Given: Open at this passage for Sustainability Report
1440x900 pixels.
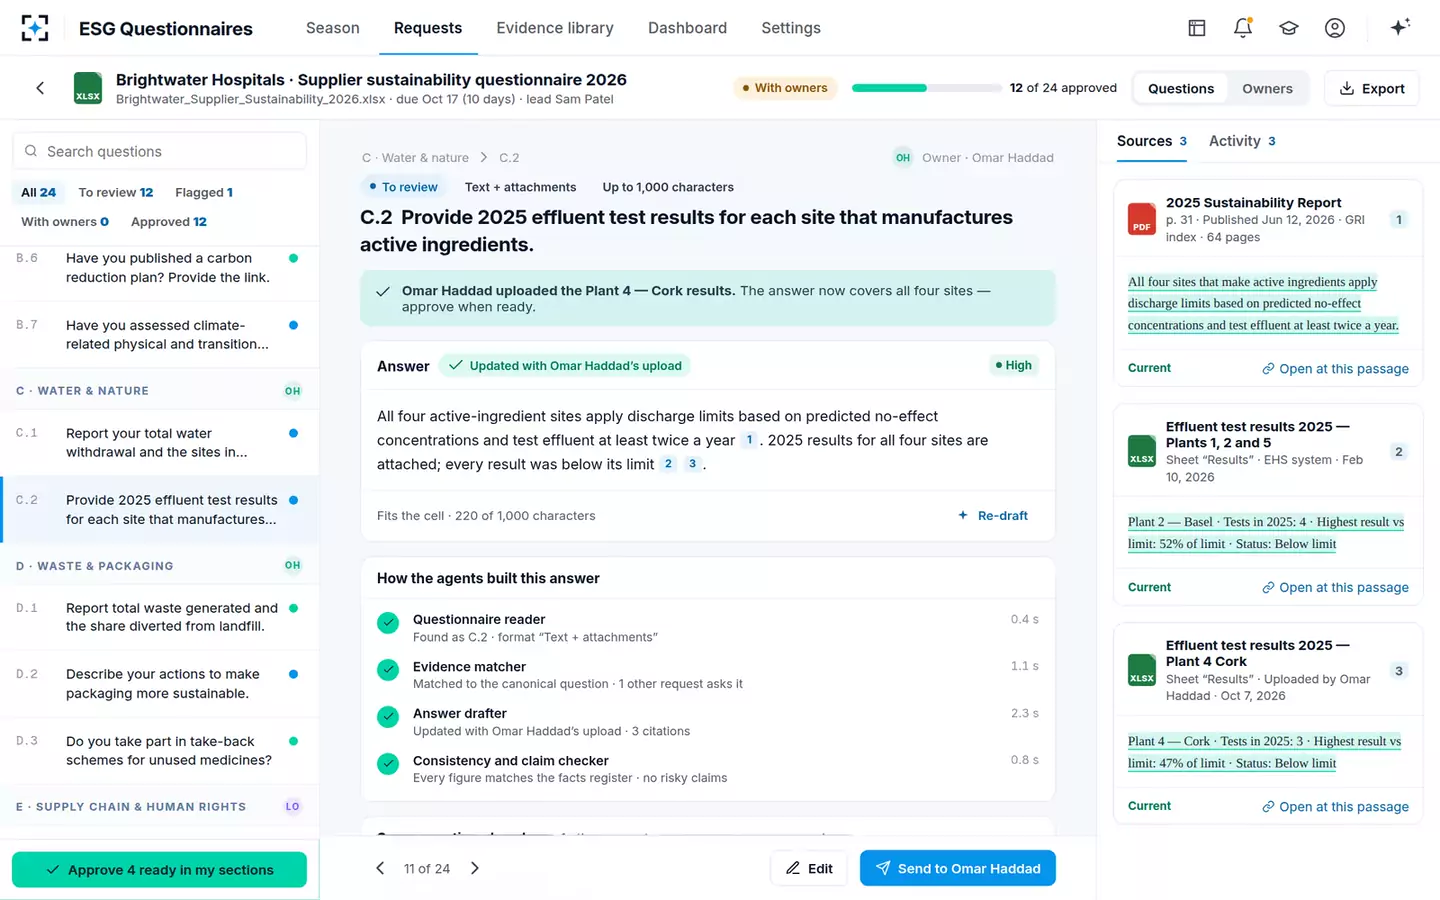Looking at the screenshot, I should 1335,369.
